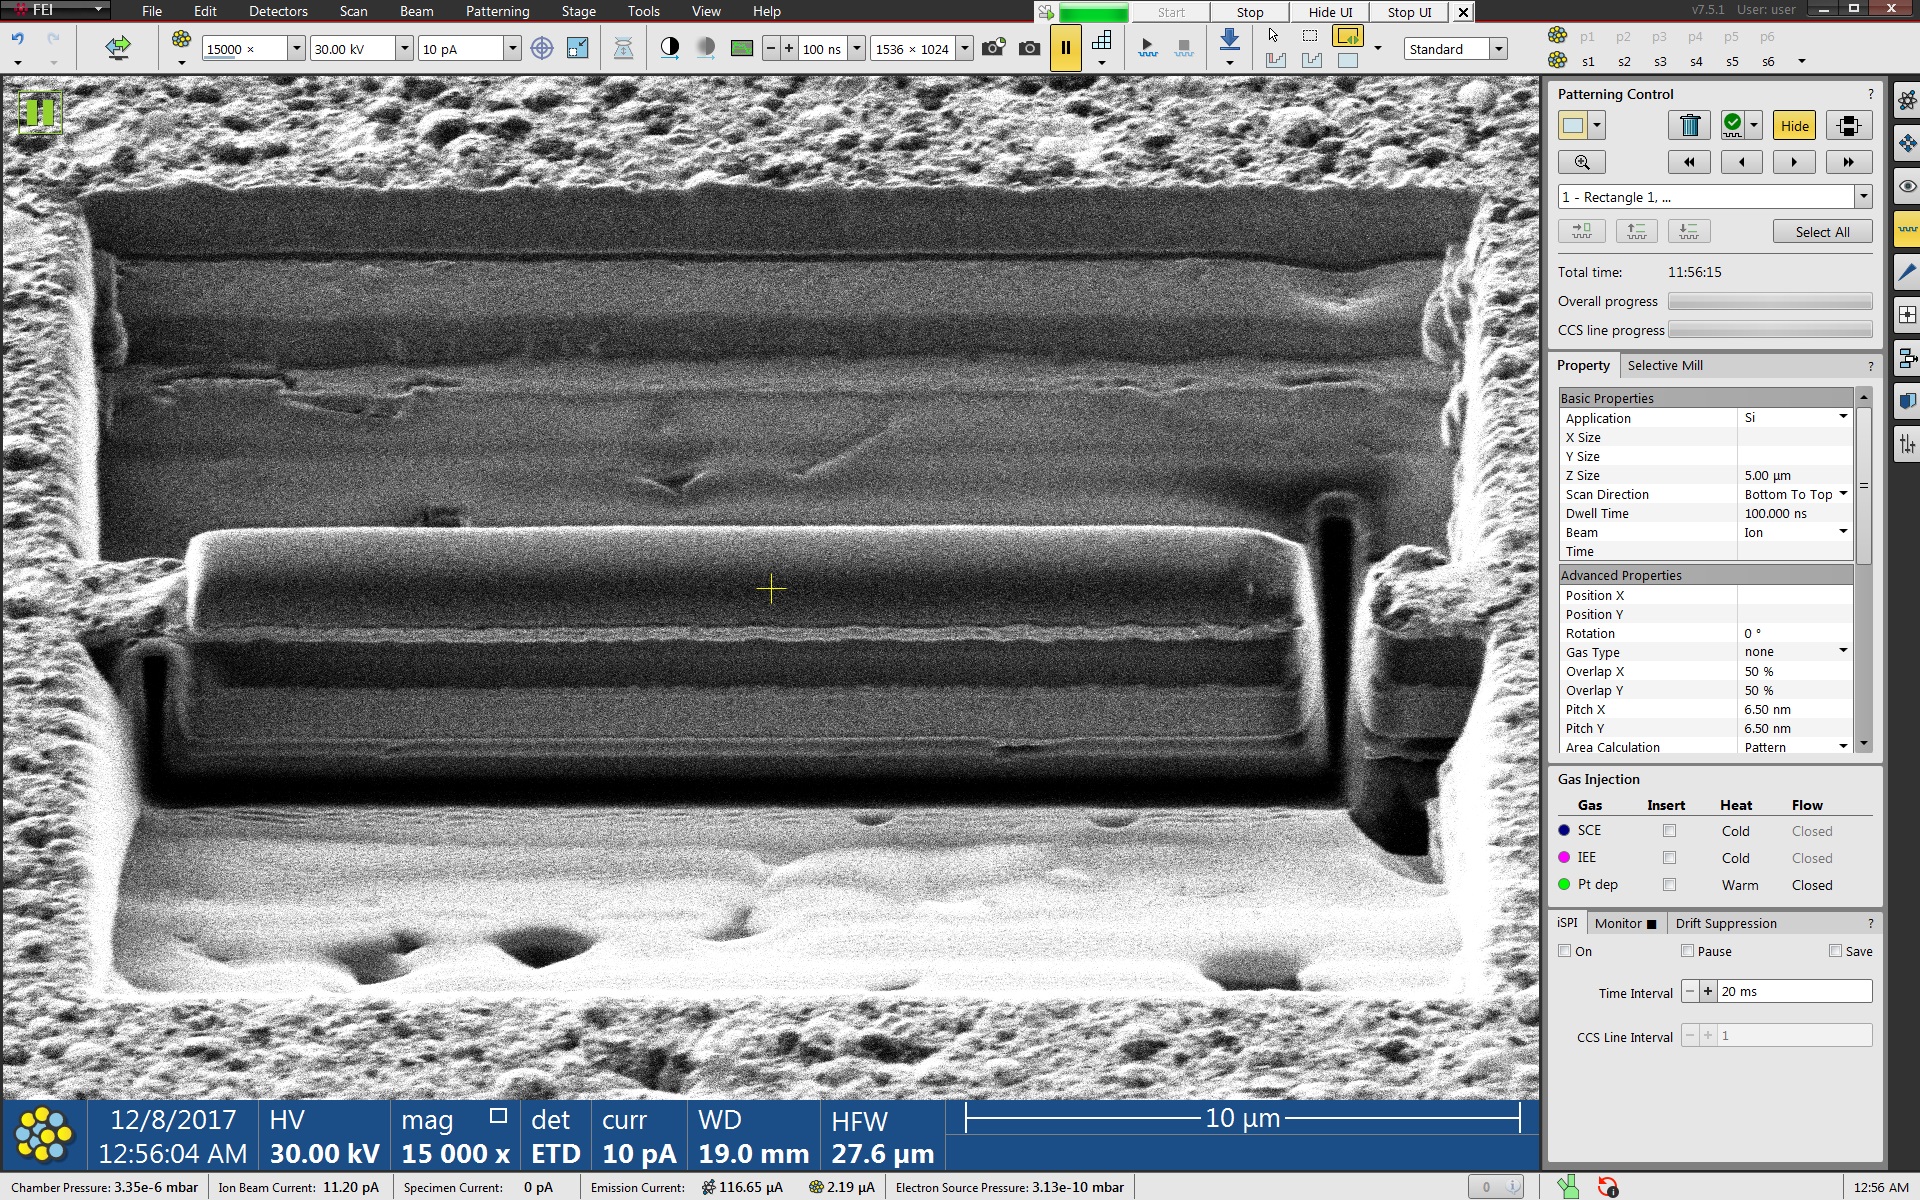This screenshot has height=1200, width=1920.
Task: Click the Select All button
Action: 1822,232
